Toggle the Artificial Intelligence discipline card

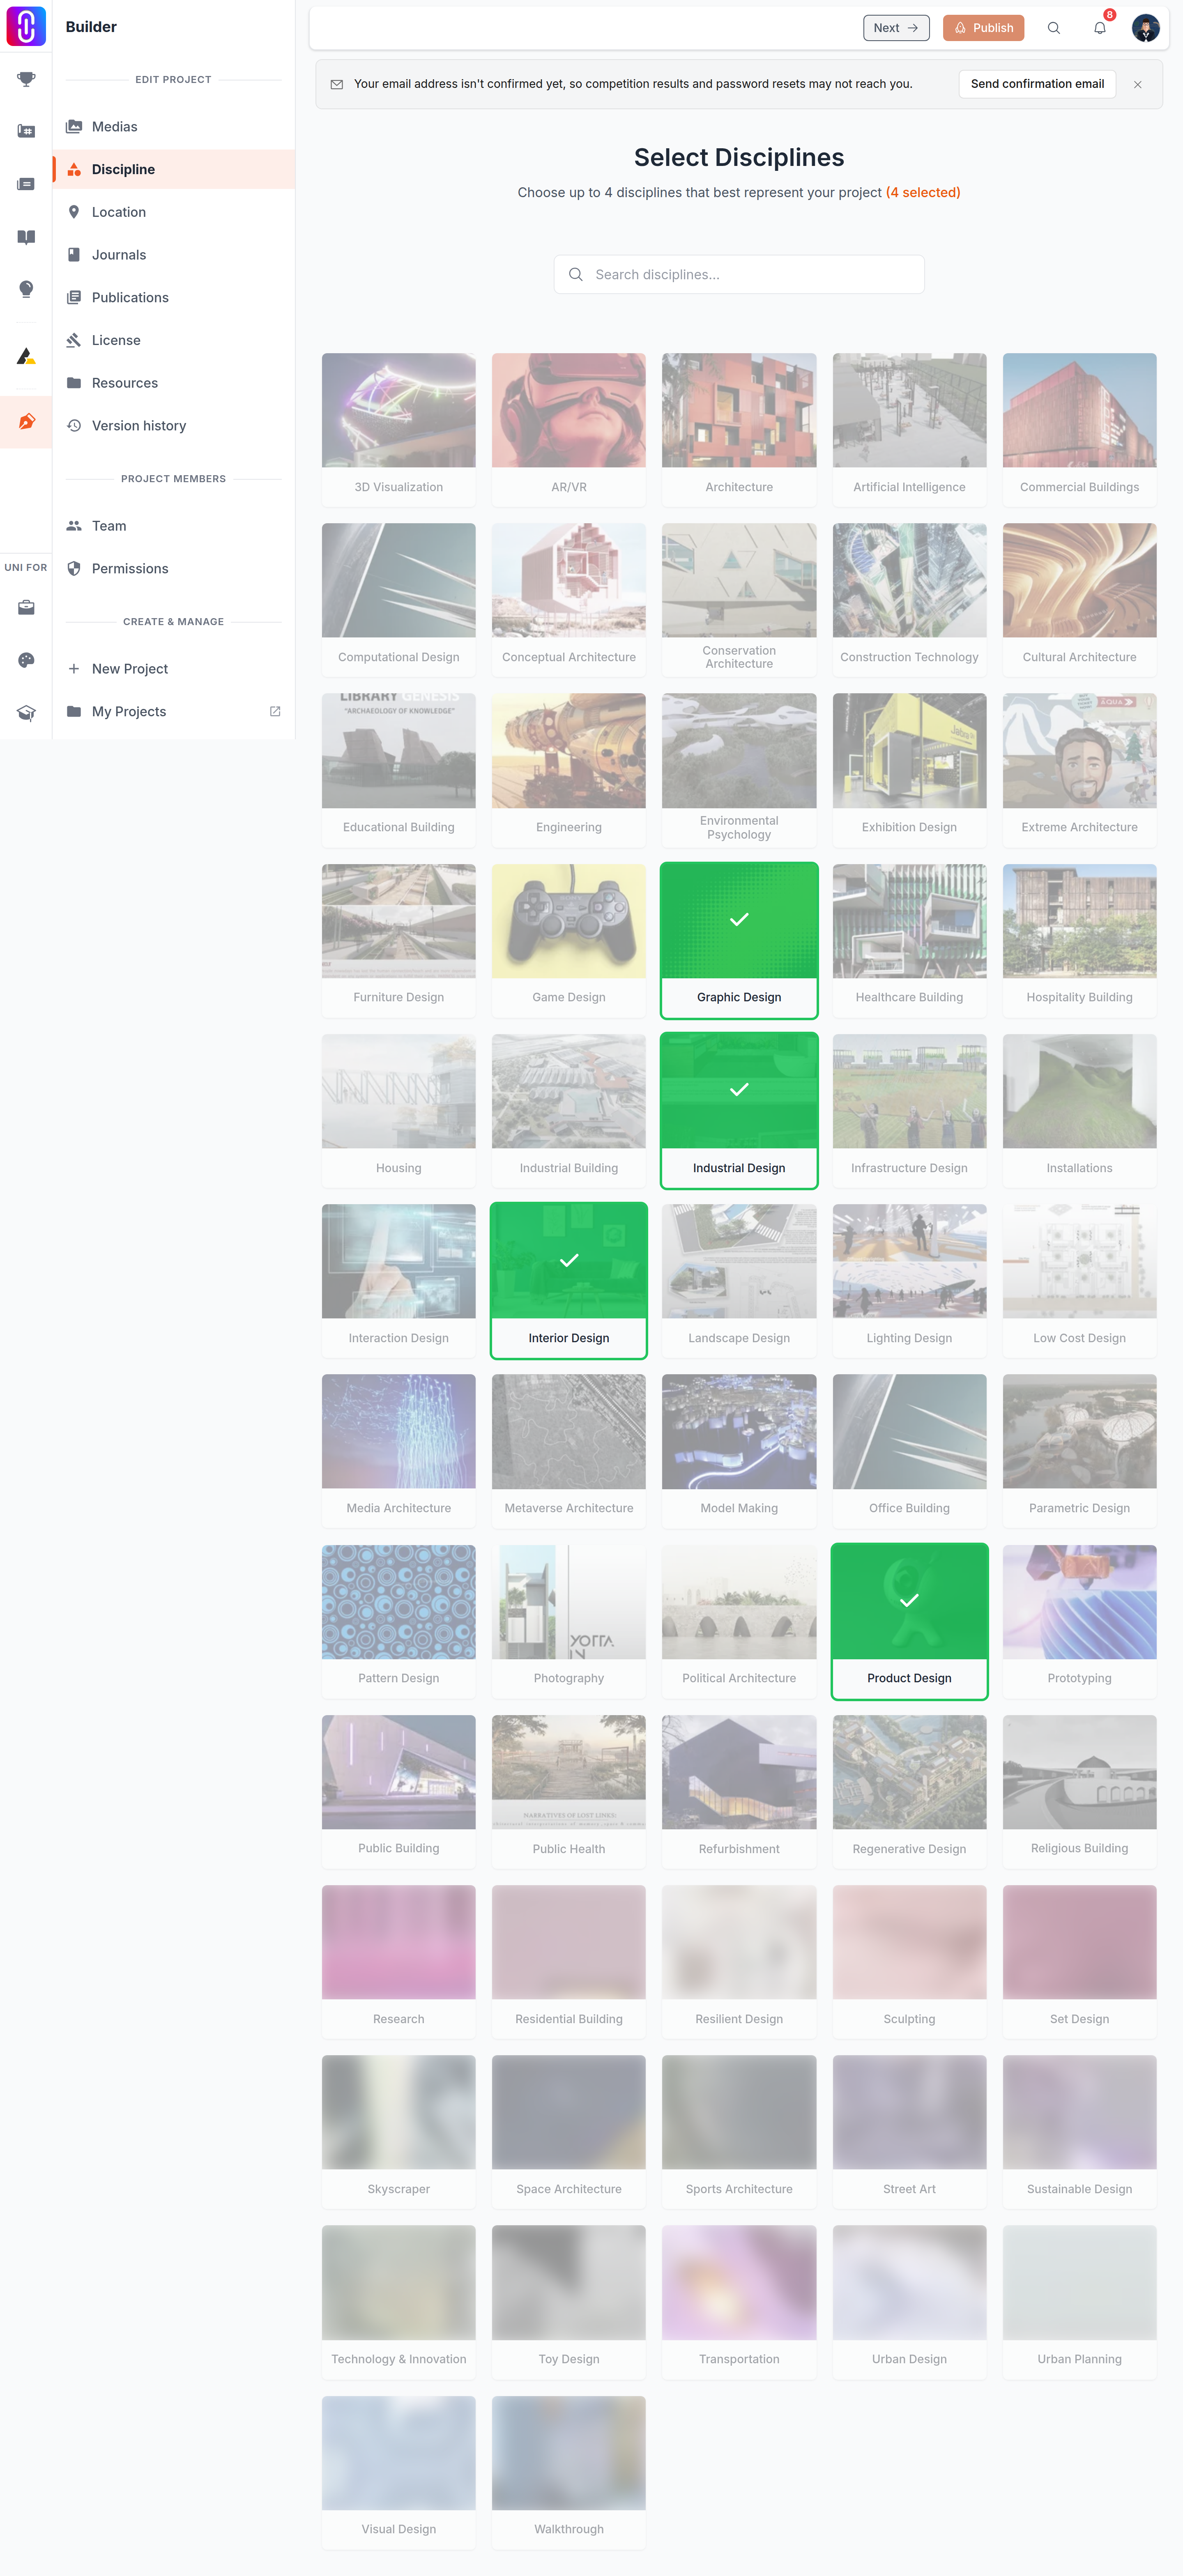click(909, 430)
